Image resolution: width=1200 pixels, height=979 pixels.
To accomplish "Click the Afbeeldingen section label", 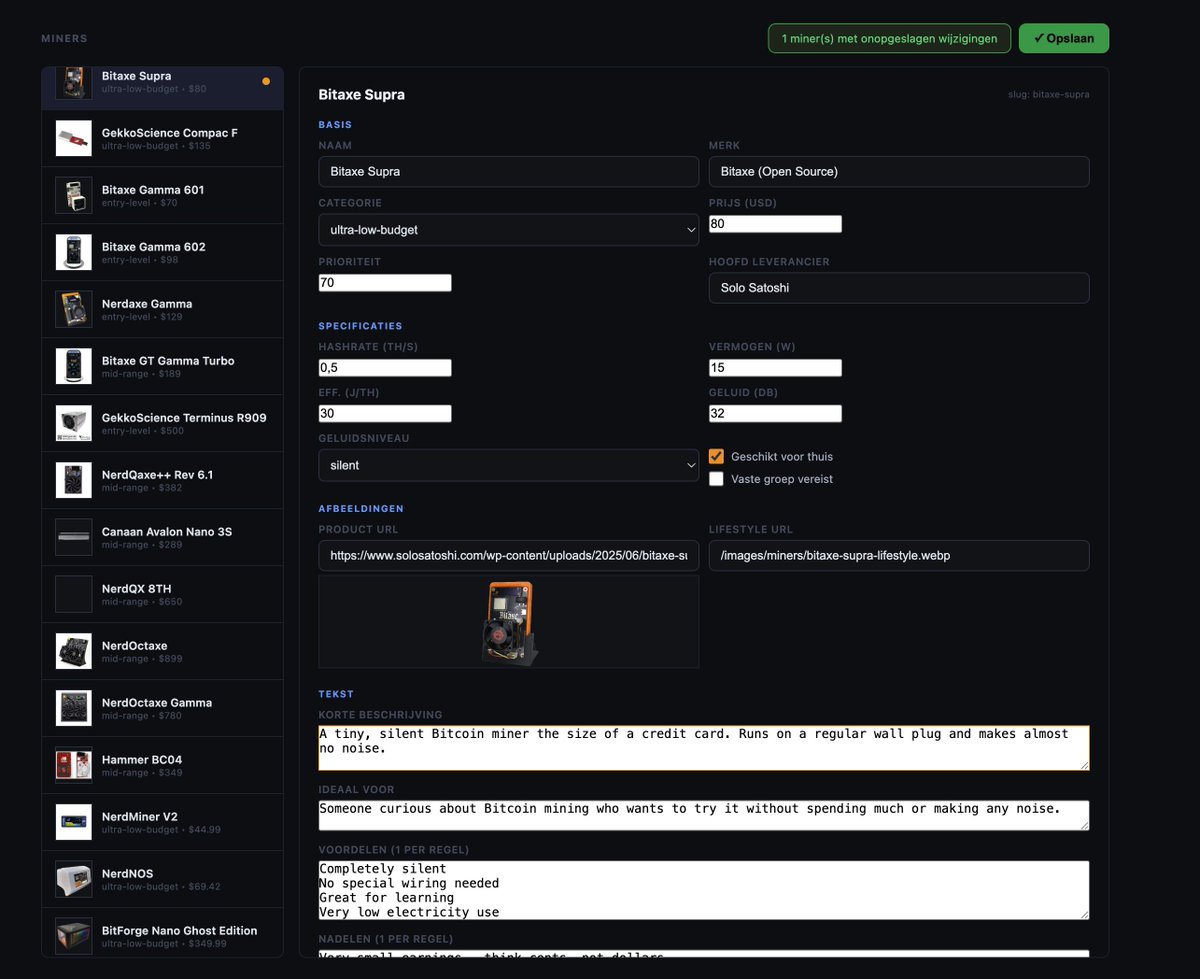I will [361, 509].
